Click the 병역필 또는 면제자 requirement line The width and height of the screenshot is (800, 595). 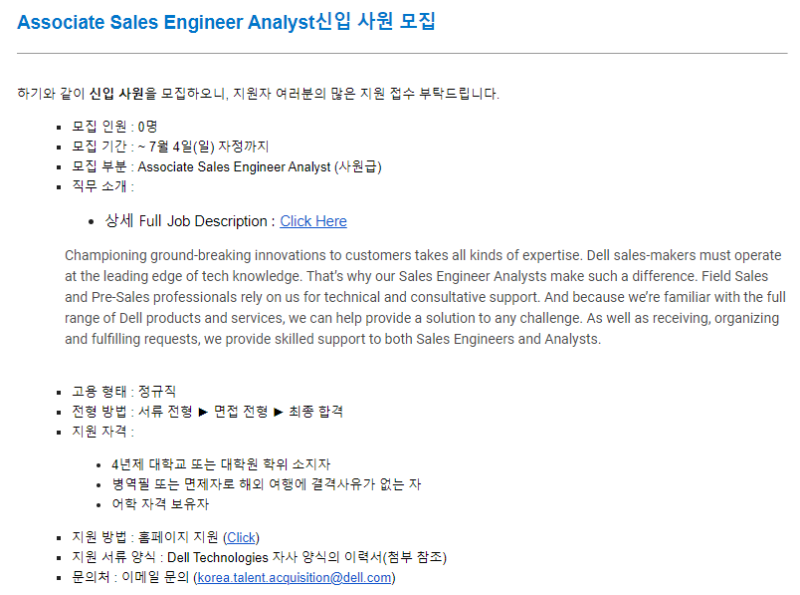click(x=266, y=484)
